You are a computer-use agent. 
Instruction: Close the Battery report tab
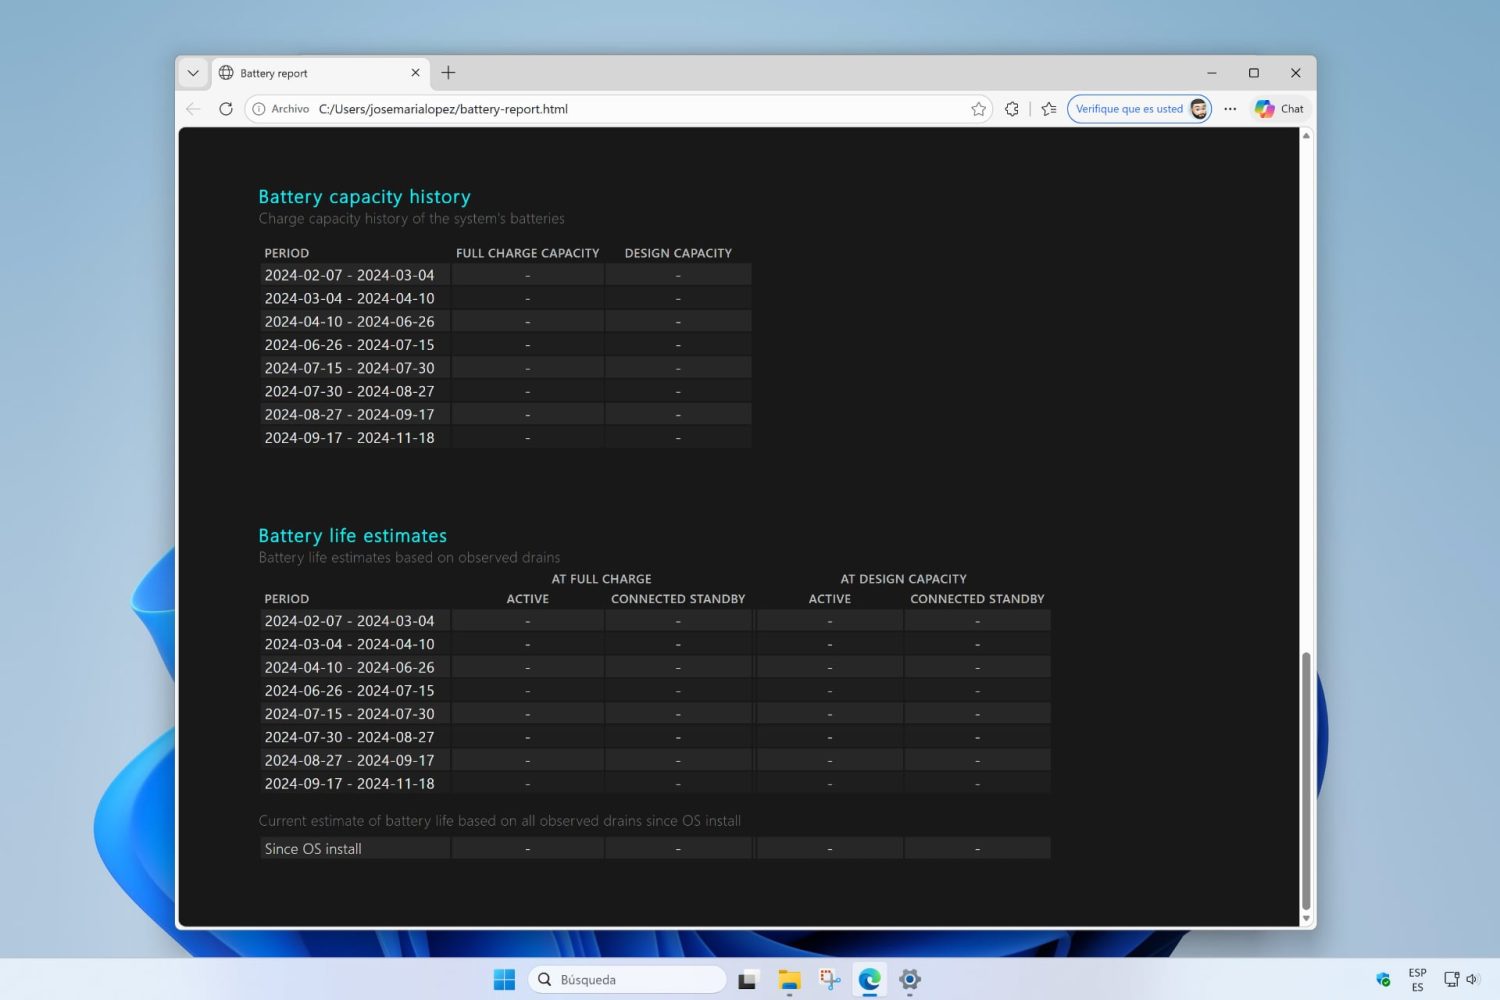pos(415,73)
